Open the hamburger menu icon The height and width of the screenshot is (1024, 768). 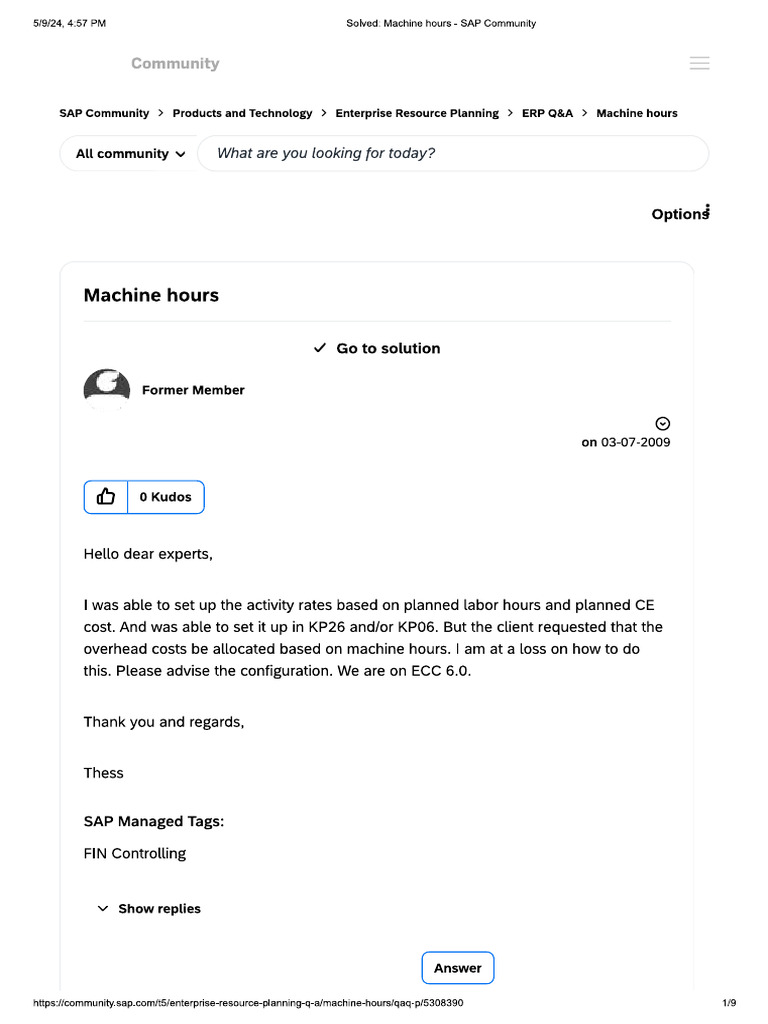click(700, 63)
